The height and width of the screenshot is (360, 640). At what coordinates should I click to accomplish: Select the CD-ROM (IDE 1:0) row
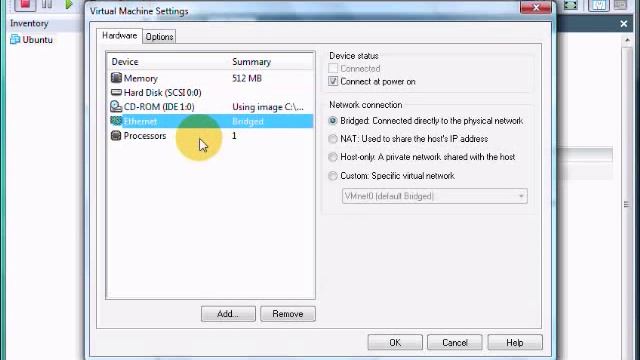pyautogui.click(x=211, y=107)
